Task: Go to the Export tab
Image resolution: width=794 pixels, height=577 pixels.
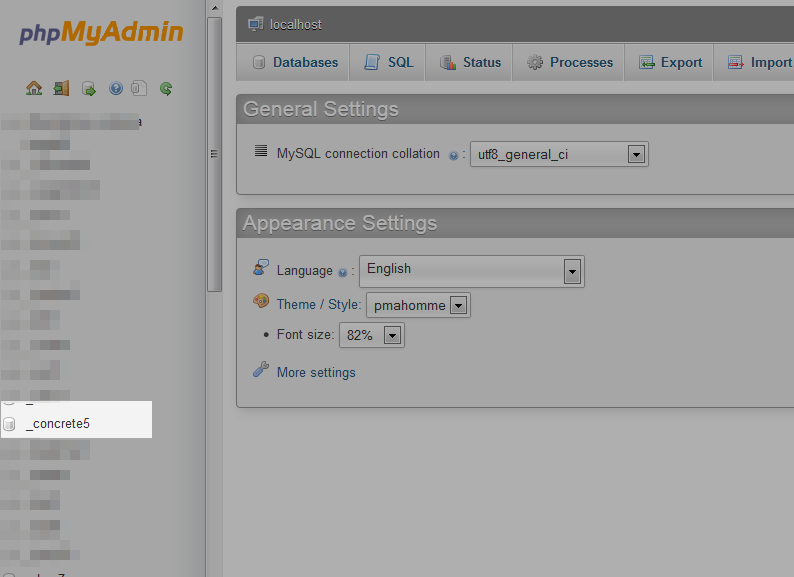Action: coord(670,62)
